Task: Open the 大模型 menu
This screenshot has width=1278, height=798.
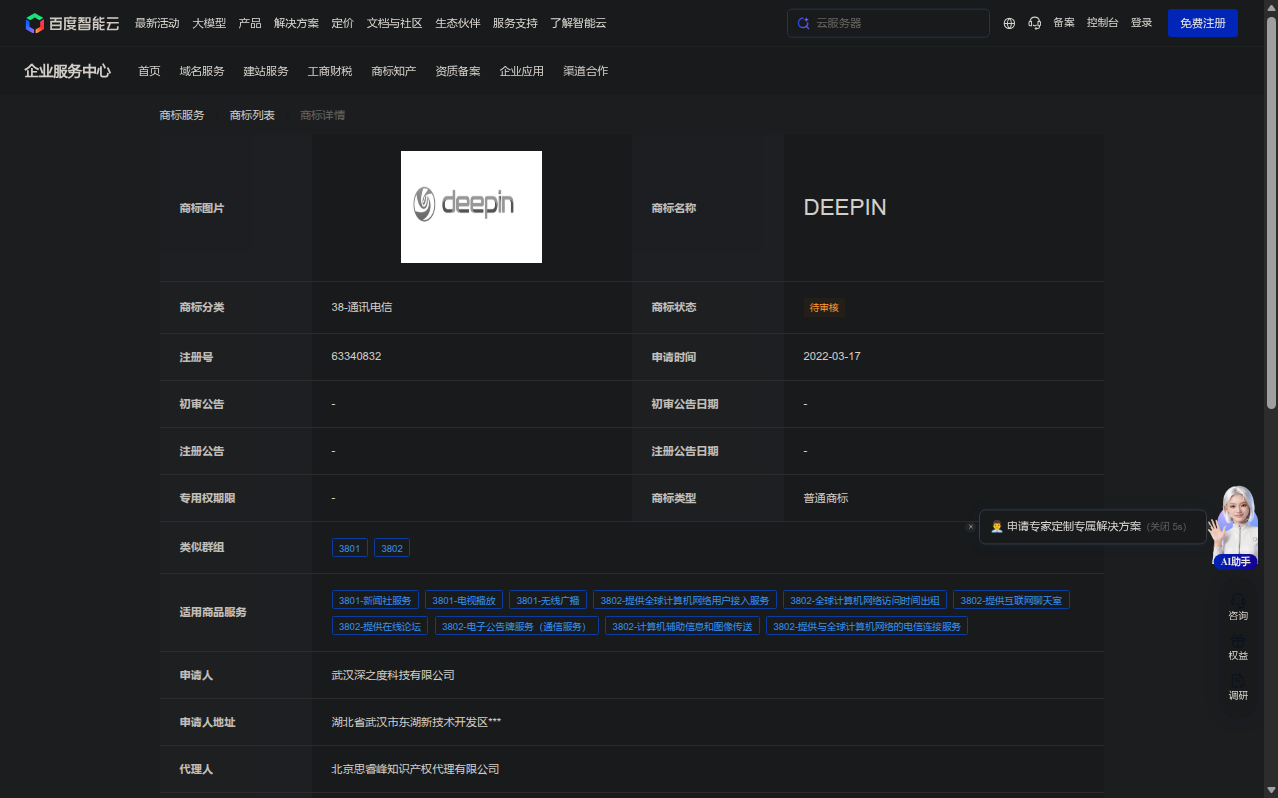Action: [x=209, y=23]
